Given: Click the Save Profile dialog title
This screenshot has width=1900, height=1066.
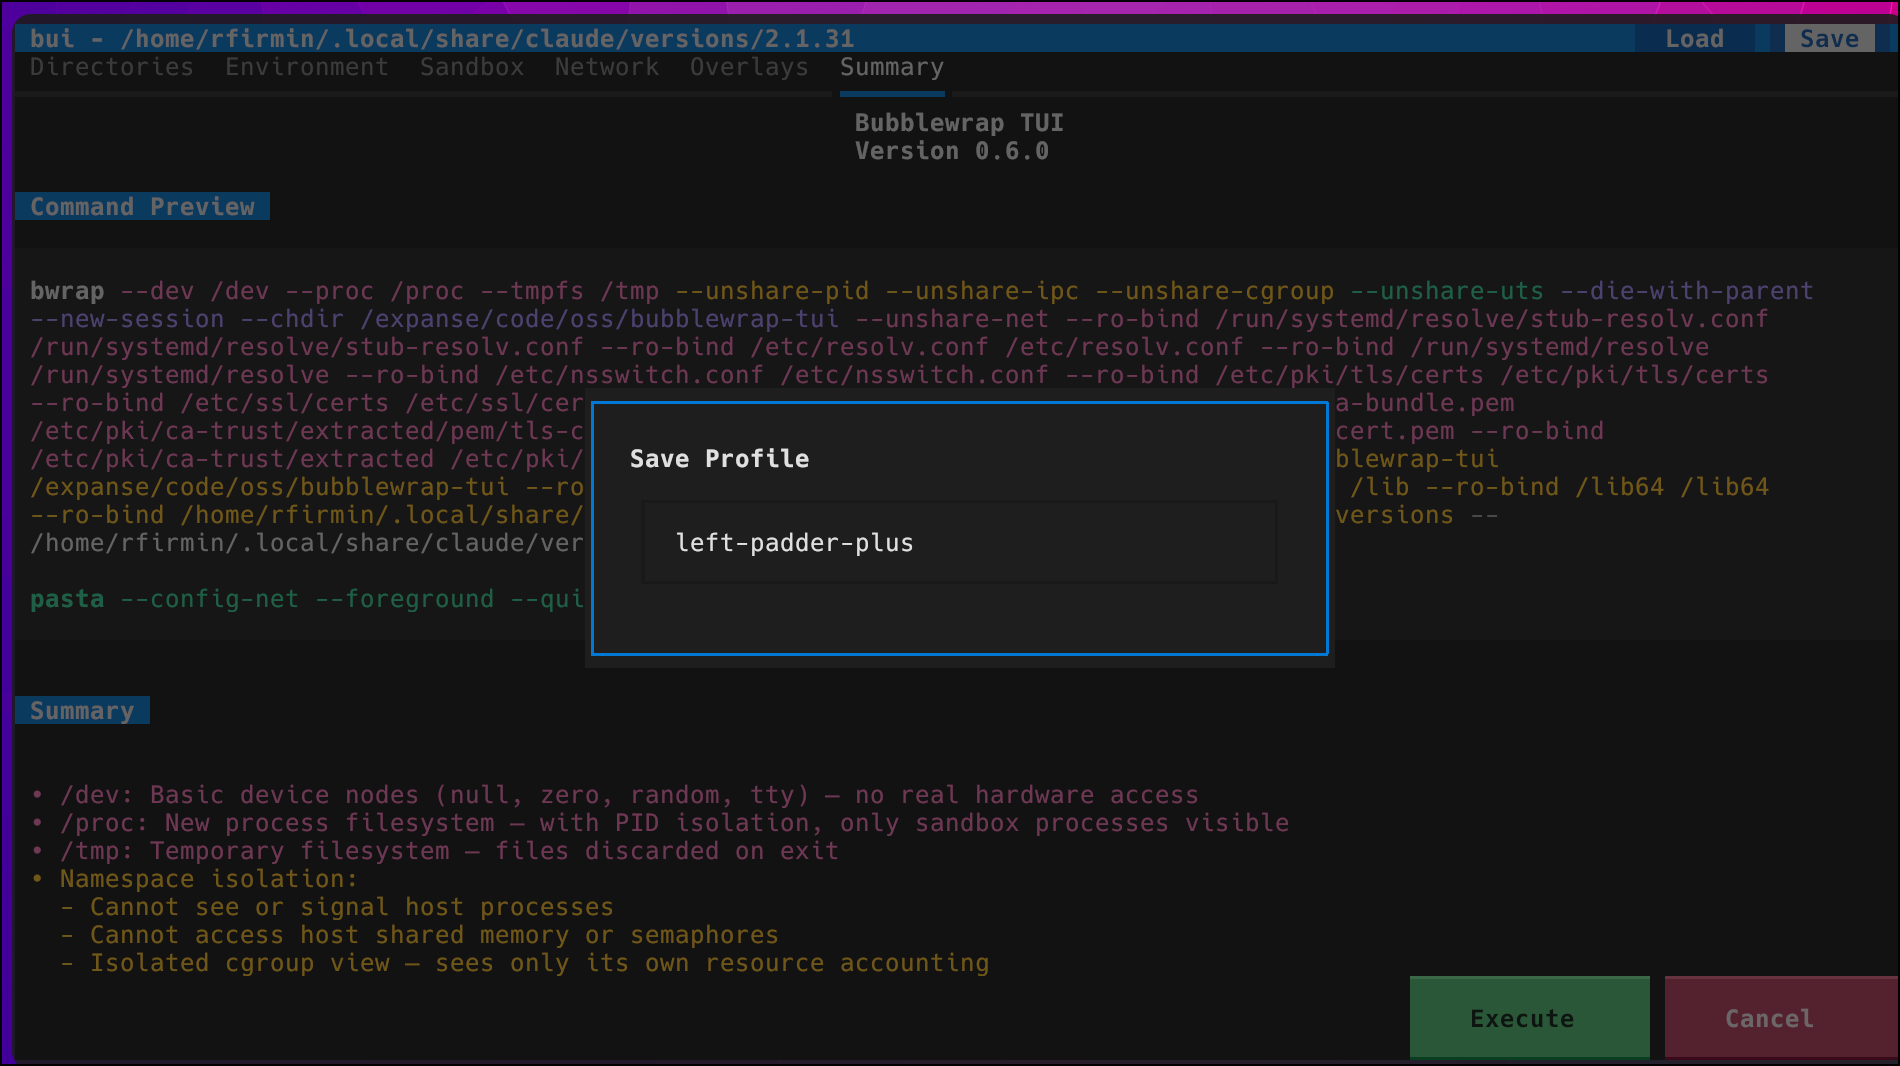Looking at the screenshot, I should pyautogui.click(x=719, y=458).
